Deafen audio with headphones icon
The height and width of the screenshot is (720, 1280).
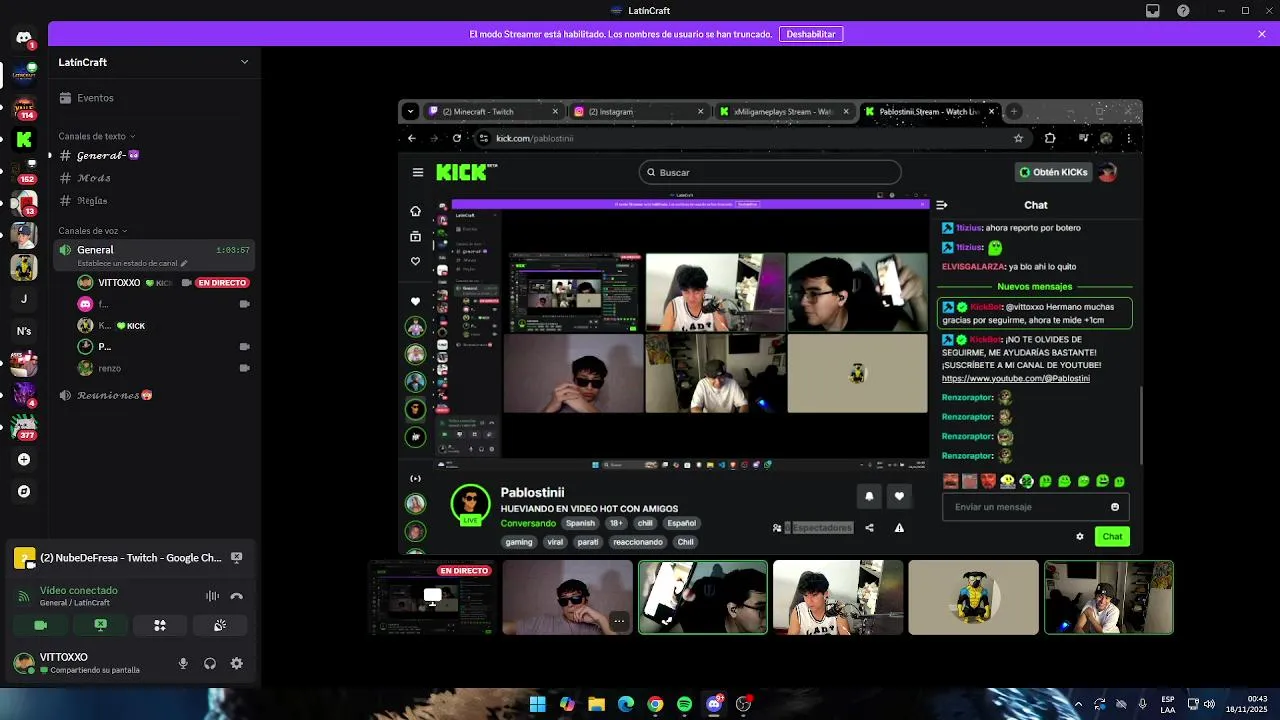click(x=210, y=663)
